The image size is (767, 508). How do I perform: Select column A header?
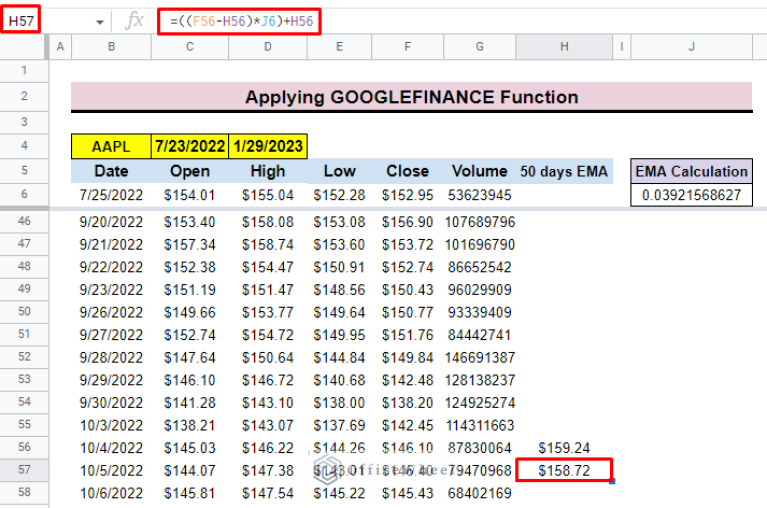coord(60,47)
